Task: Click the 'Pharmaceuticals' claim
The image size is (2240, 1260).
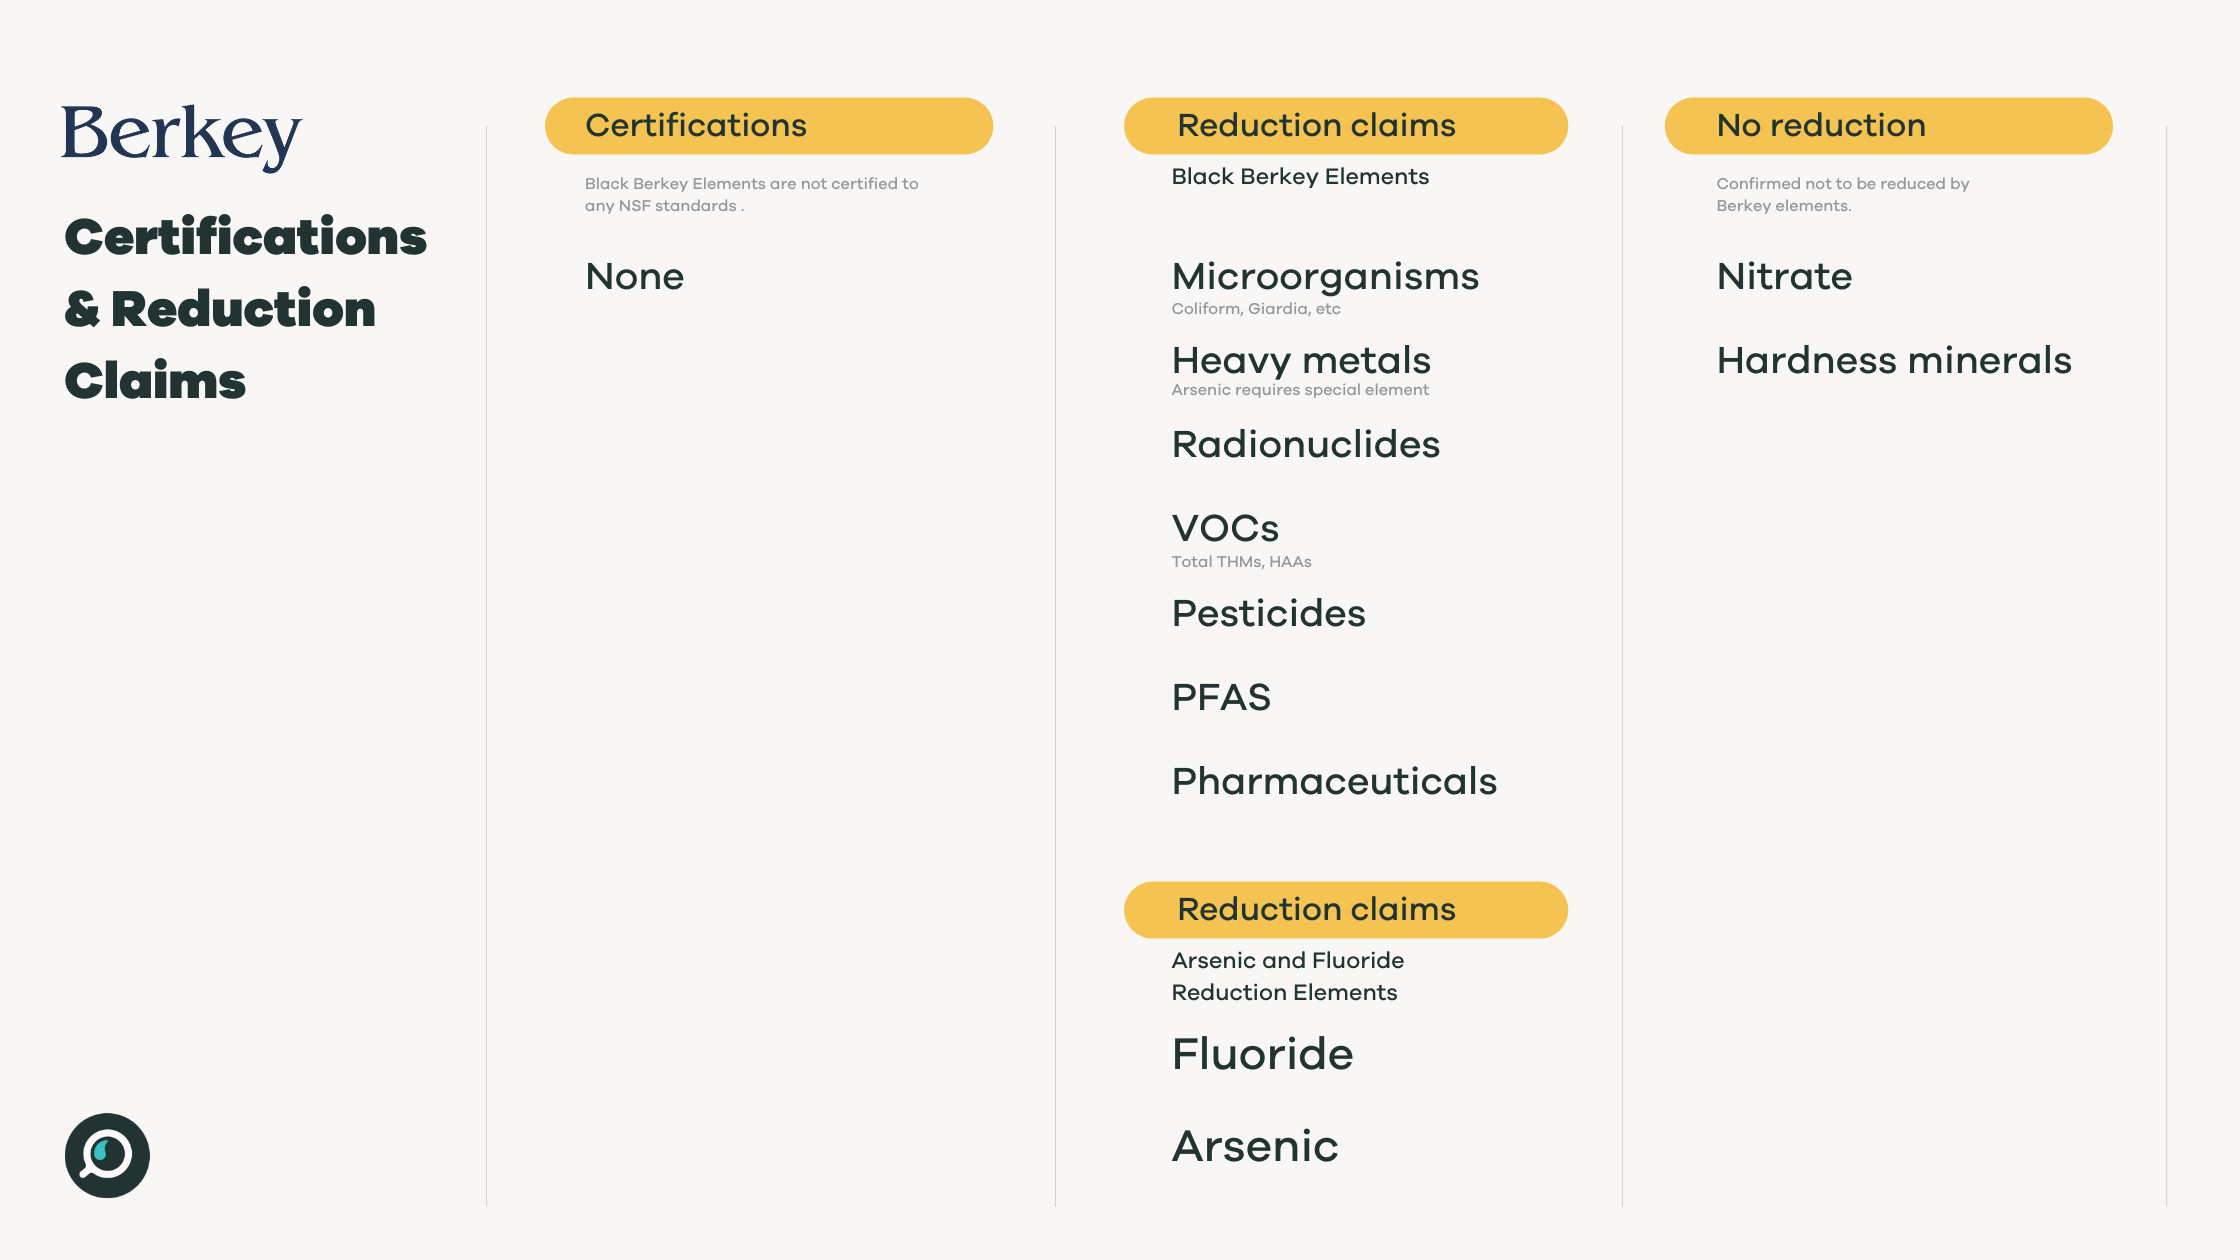Action: tap(1334, 781)
